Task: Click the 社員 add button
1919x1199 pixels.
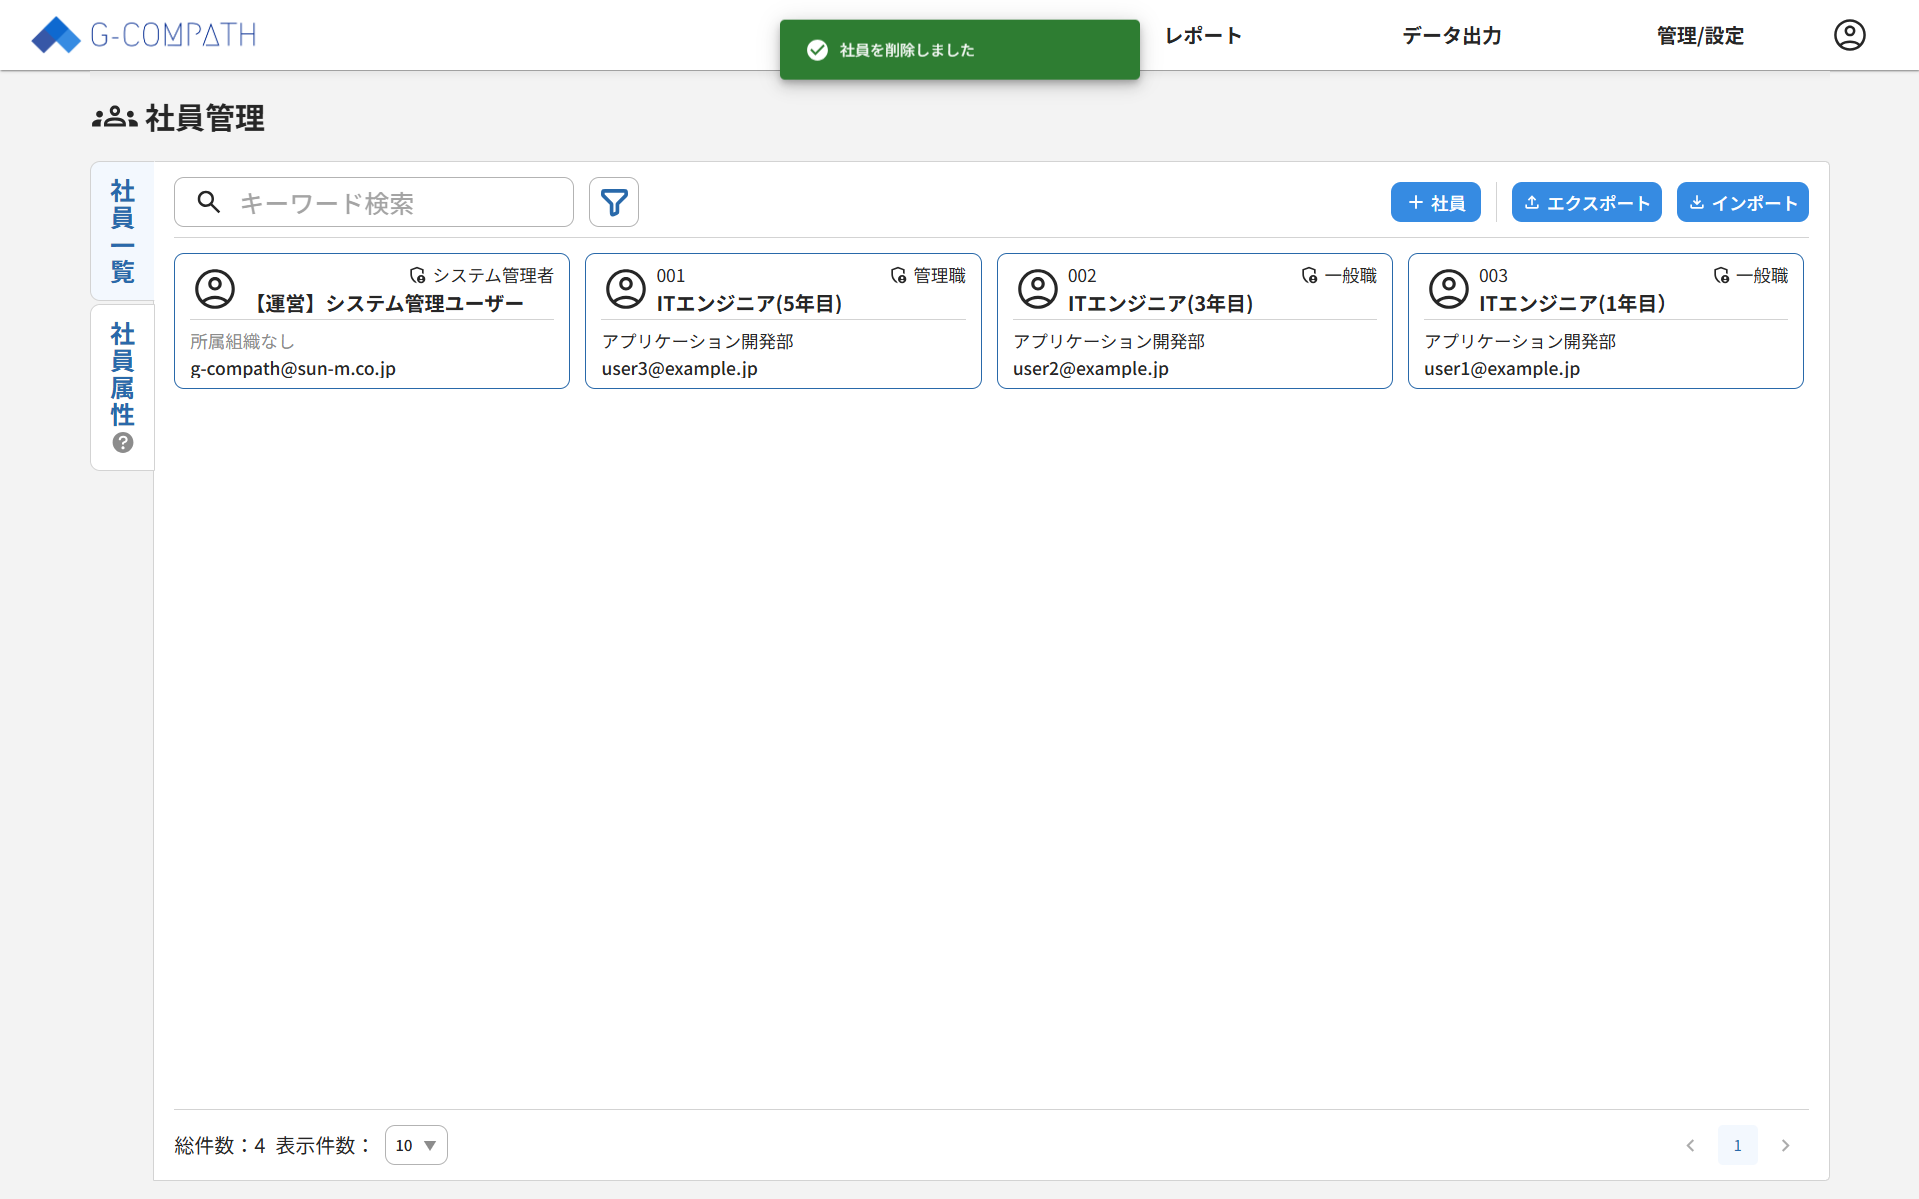Action: 1435,202
